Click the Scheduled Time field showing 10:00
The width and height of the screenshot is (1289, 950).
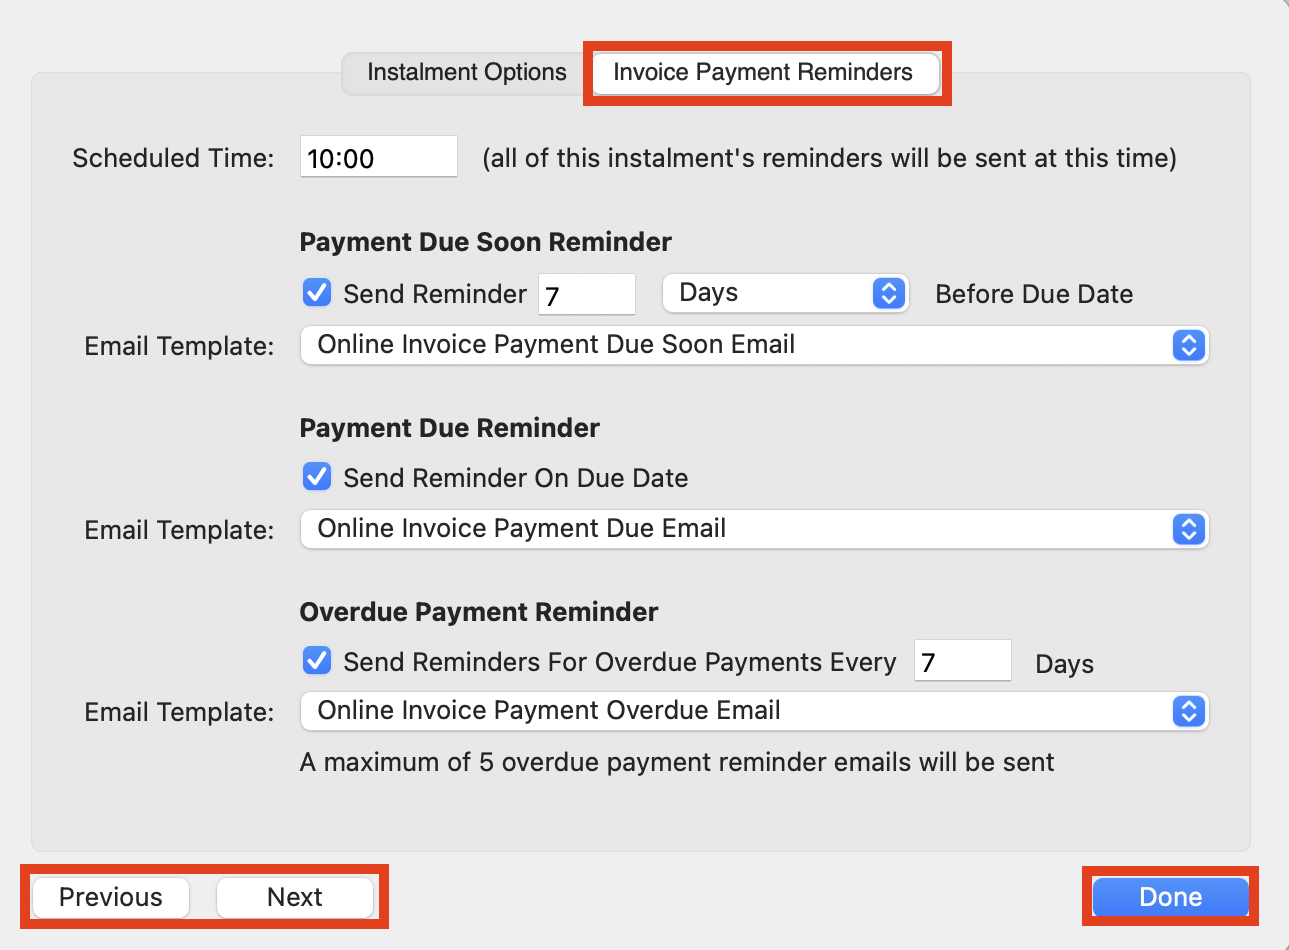[x=378, y=156]
